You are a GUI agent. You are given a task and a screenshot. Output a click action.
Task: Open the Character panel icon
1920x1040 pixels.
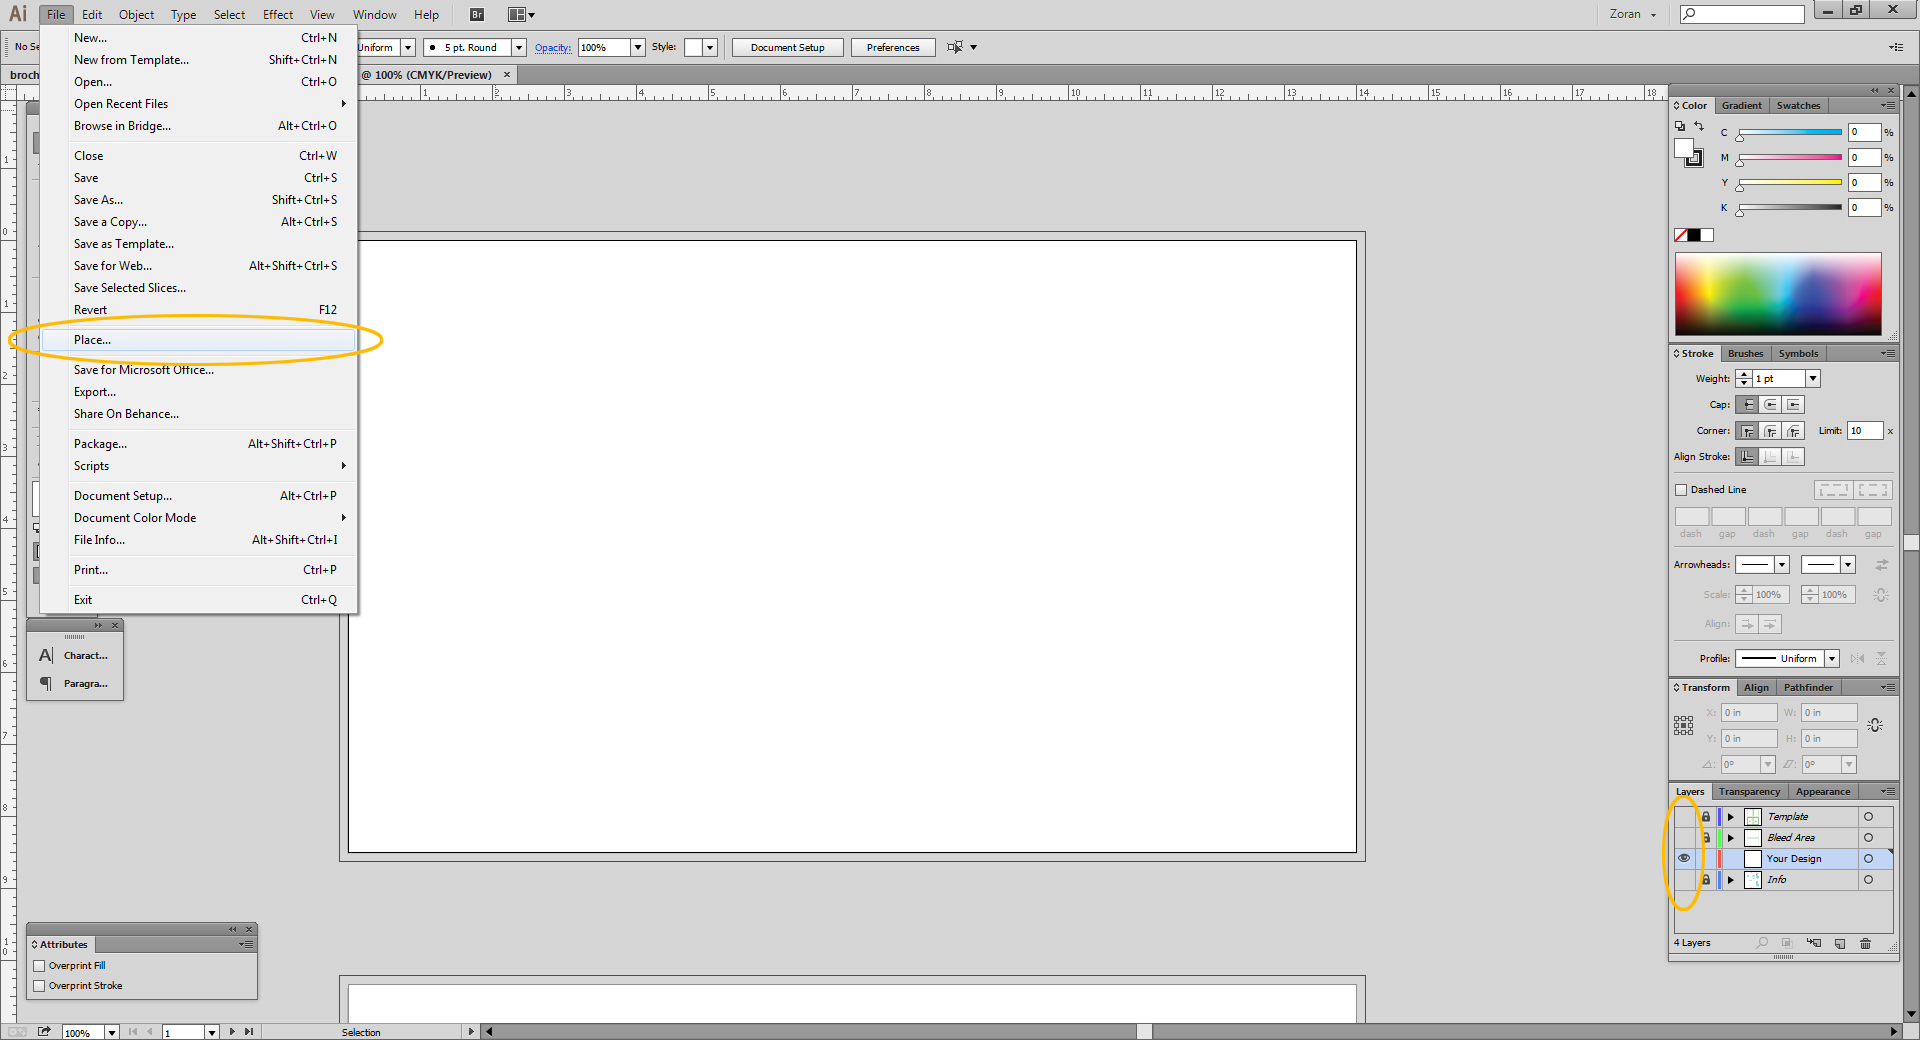46,656
